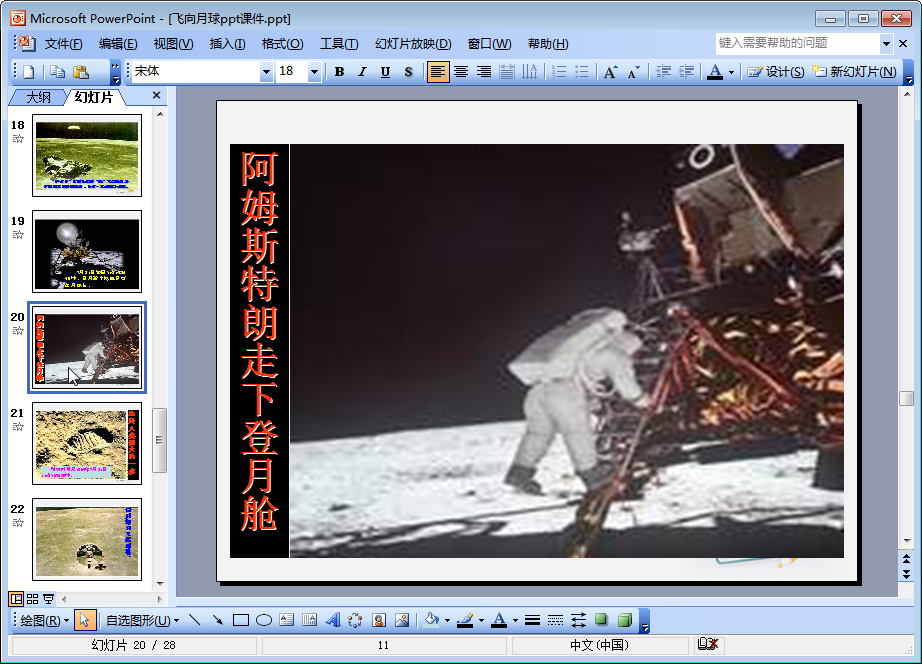Image resolution: width=922 pixels, height=664 pixels.
Task: Open the 文件 menu
Action: coord(64,44)
